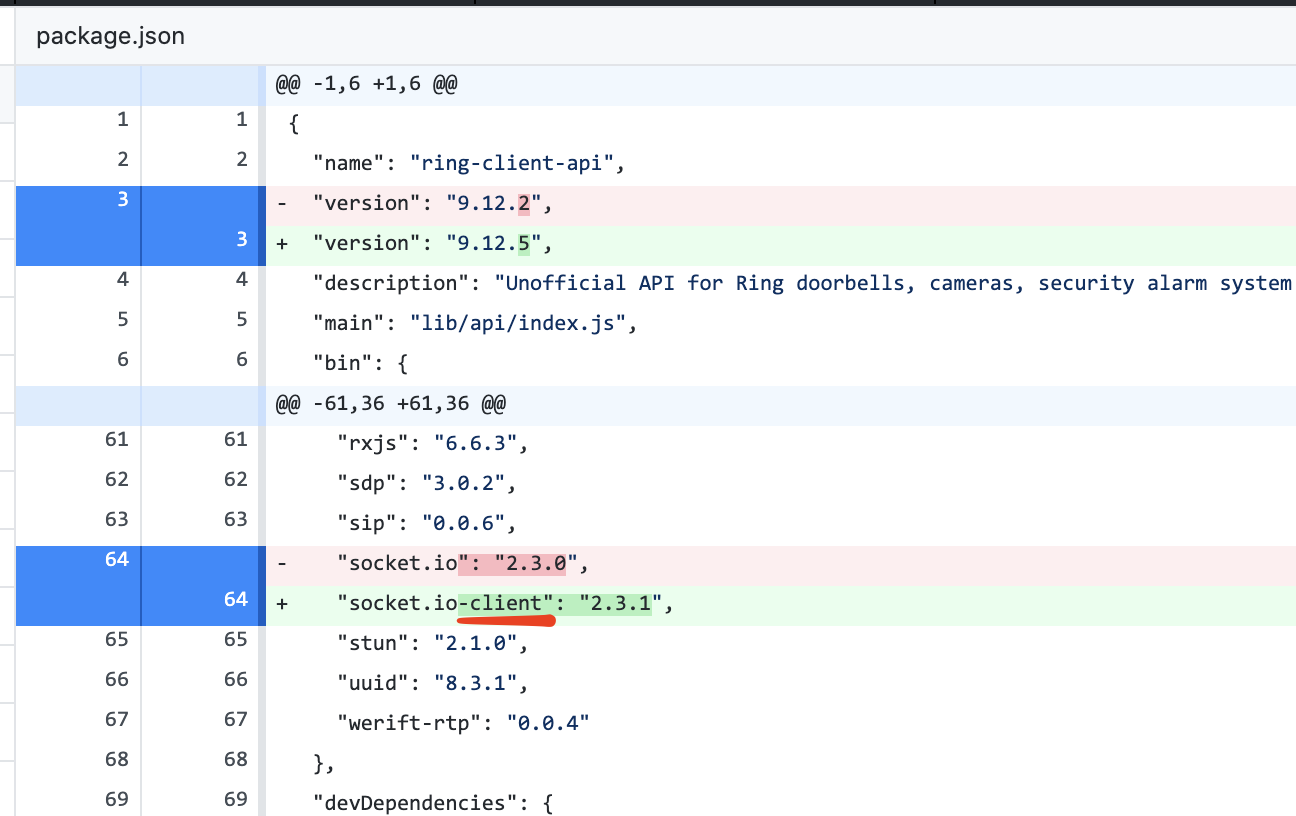Click the highlighted old-side line number 64

coord(117,559)
